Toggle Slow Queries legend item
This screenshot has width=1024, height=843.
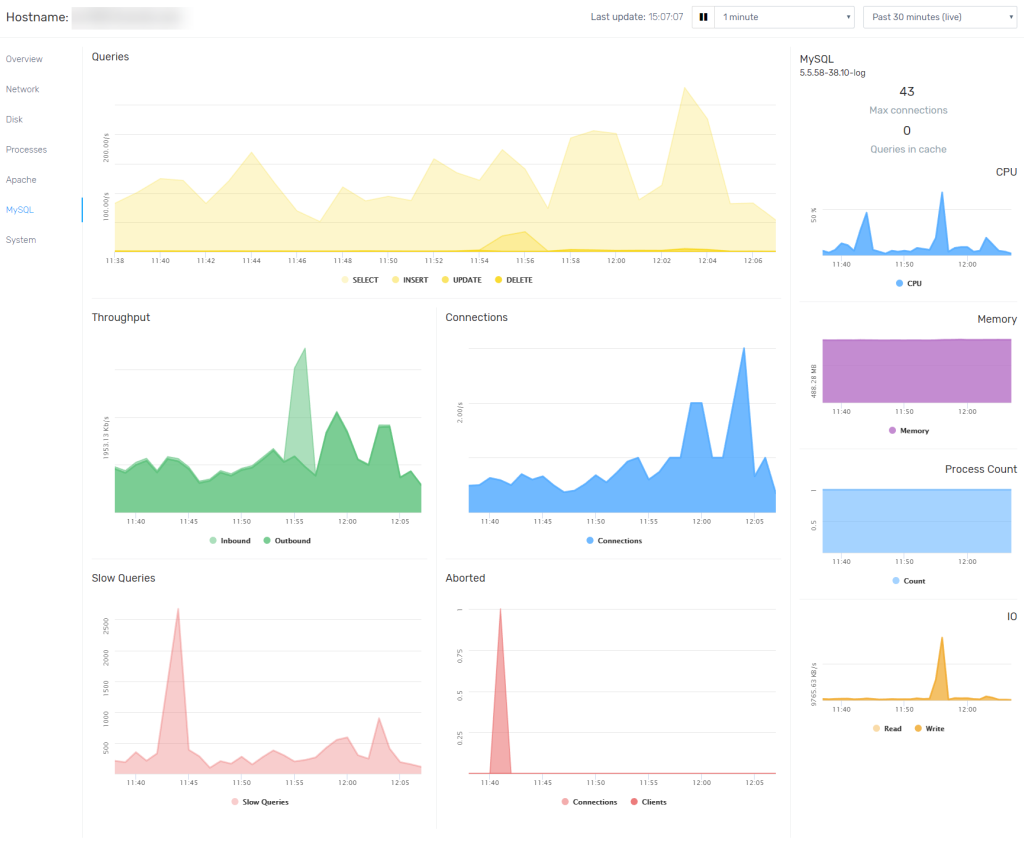pyautogui.click(x=260, y=802)
